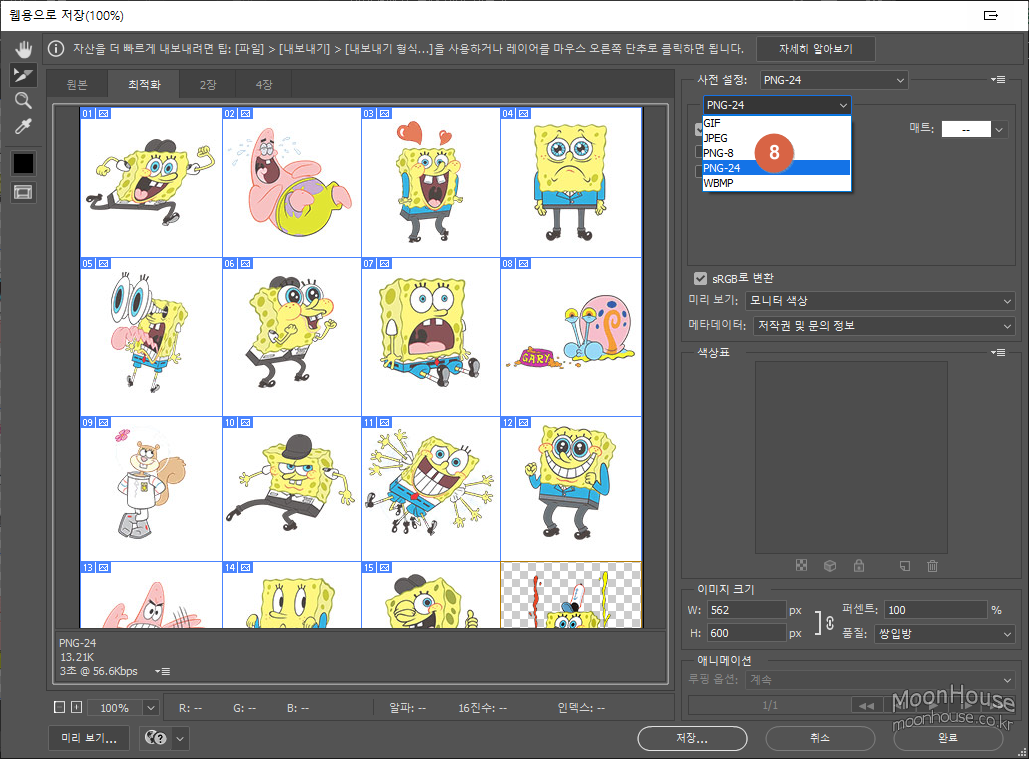
Task: Select slice 08 Gary the snail
Action: [571, 337]
